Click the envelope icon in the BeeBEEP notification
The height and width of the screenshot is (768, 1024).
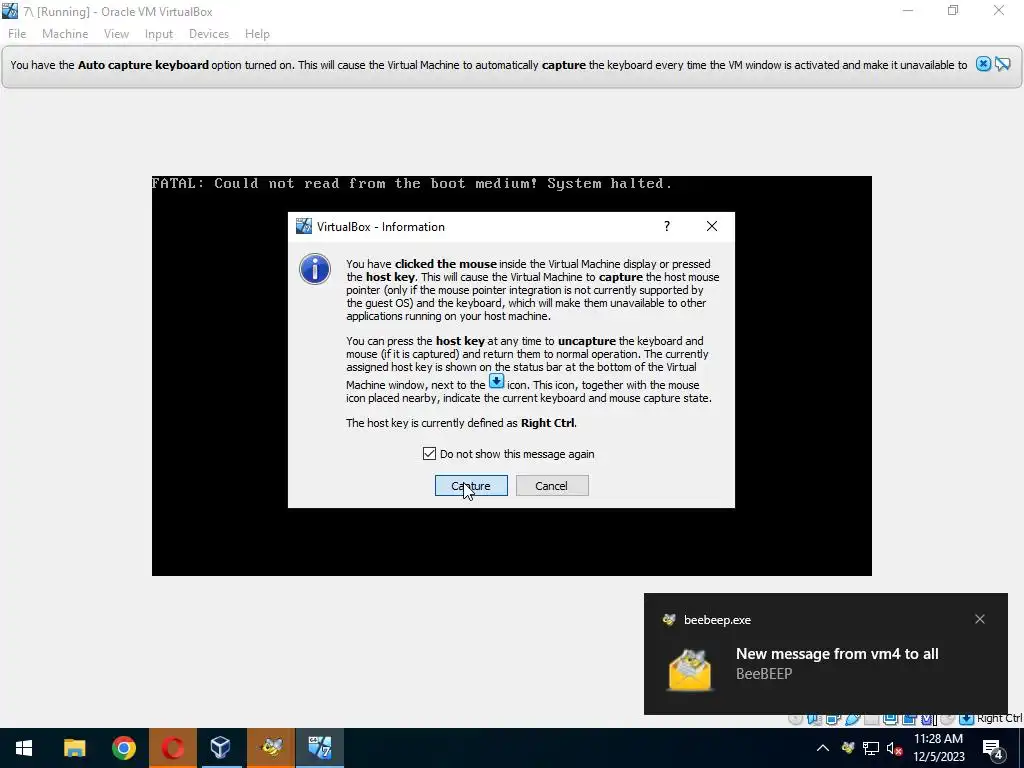coord(690,669)
